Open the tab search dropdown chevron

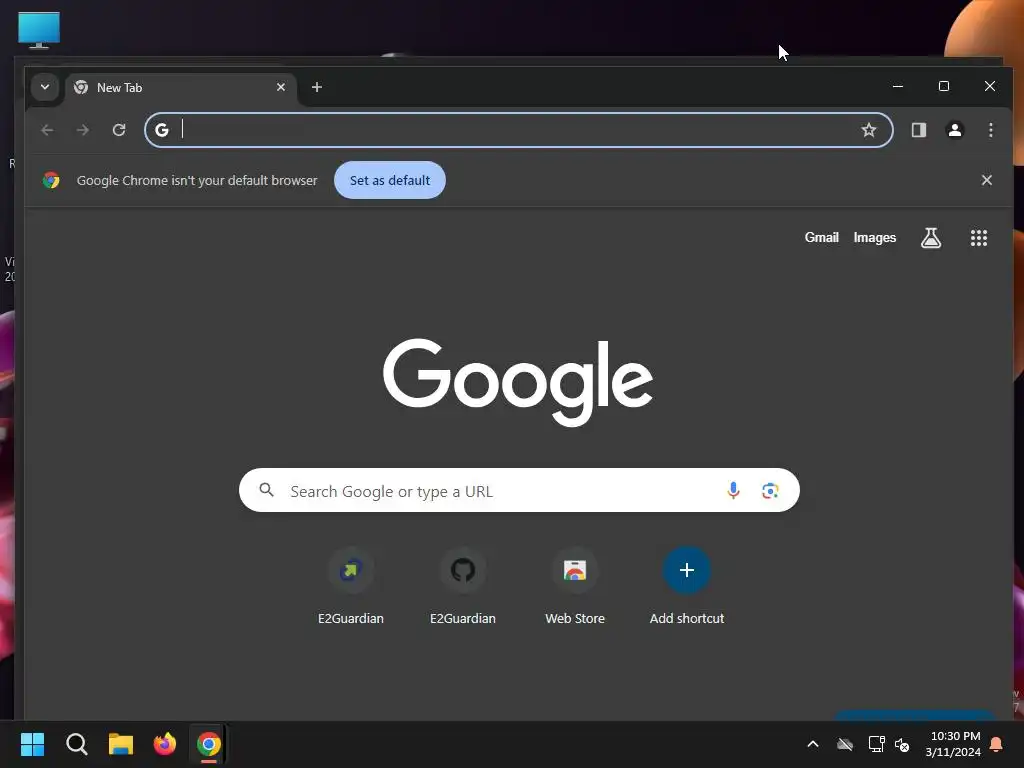[44, 87]
